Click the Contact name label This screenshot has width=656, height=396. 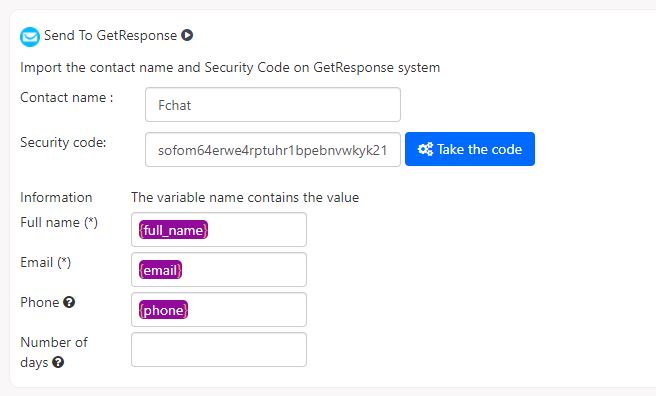(x=67, y=97)
